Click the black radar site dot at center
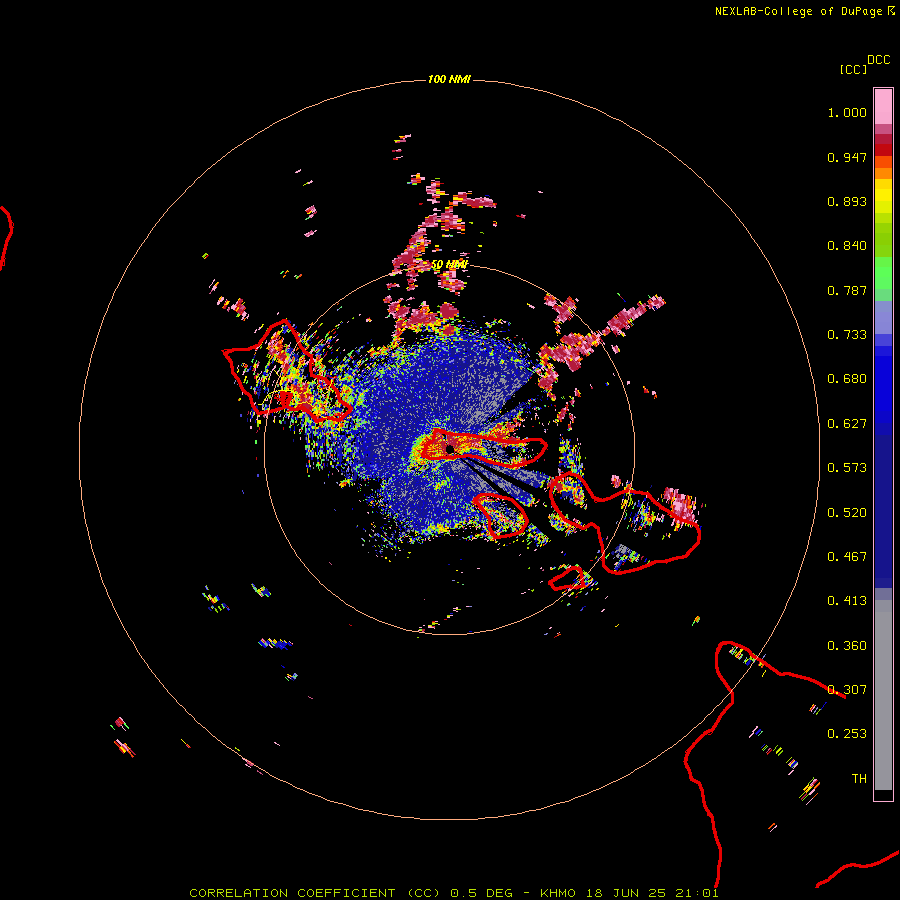Viewport: 900px width, 900px height. pyautogui.click(x=449, y=449)
